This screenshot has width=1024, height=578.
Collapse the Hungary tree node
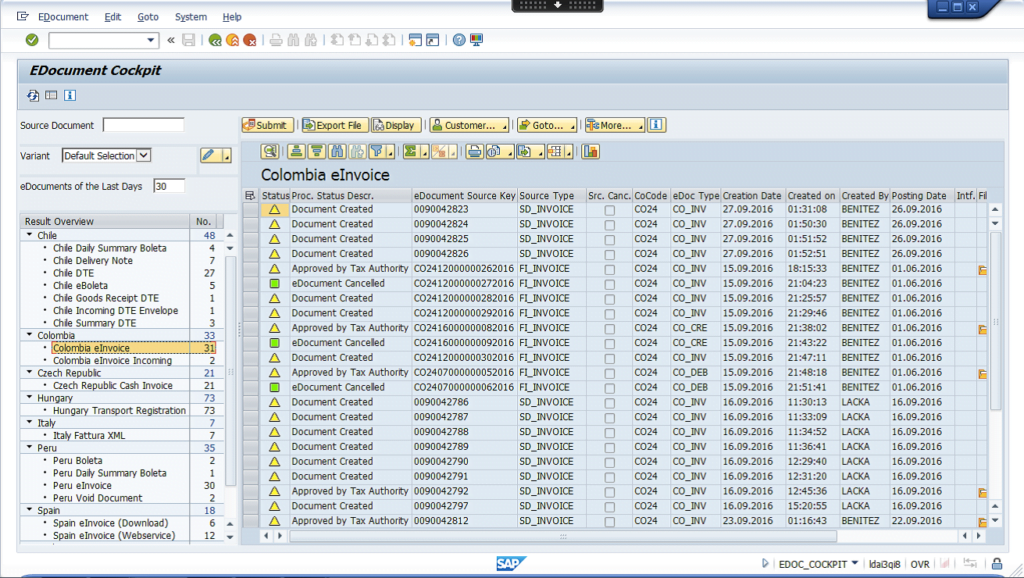[x=29, y=397]
